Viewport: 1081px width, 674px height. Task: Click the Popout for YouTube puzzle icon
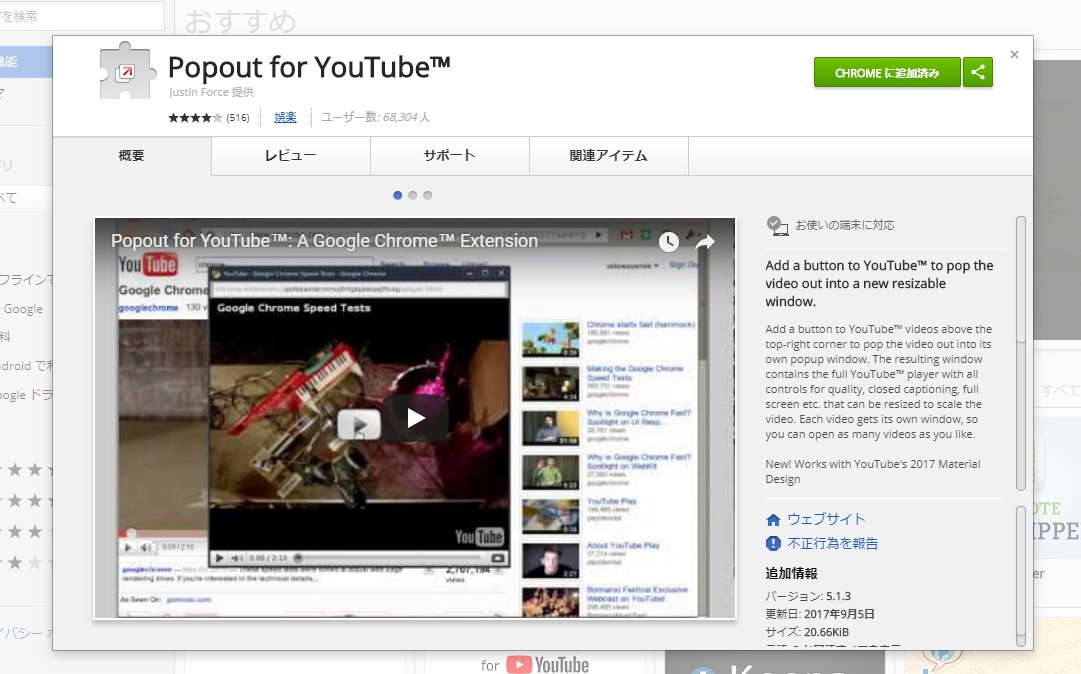[x=125, y=71]
